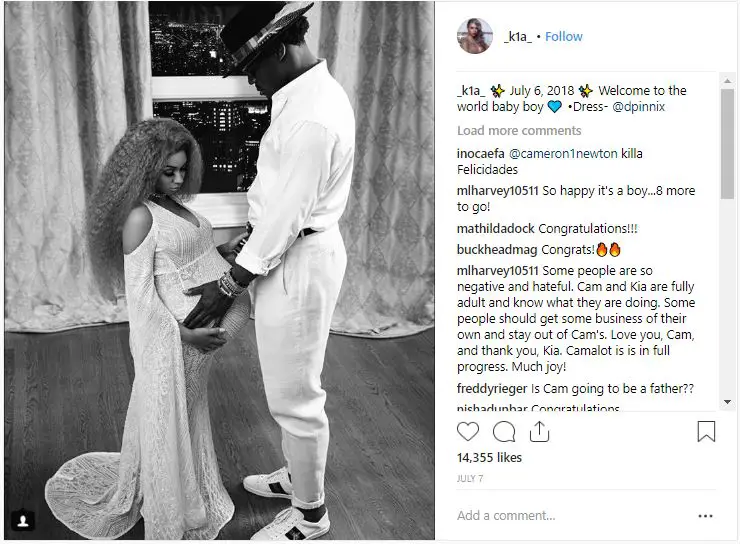Click the scrollbar up arrow in comments

pyautogui.click(x=727, y=81)
